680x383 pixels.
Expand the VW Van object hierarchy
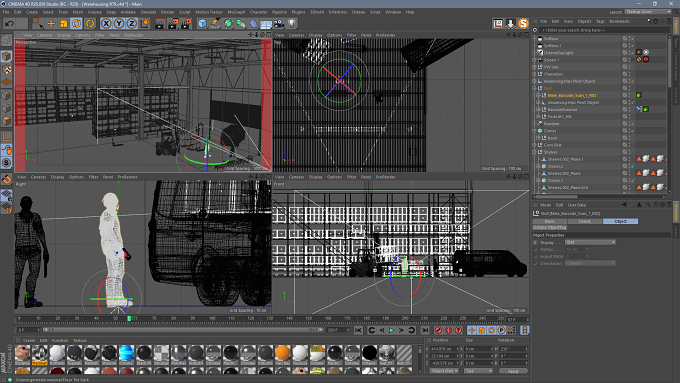point(535,67)
